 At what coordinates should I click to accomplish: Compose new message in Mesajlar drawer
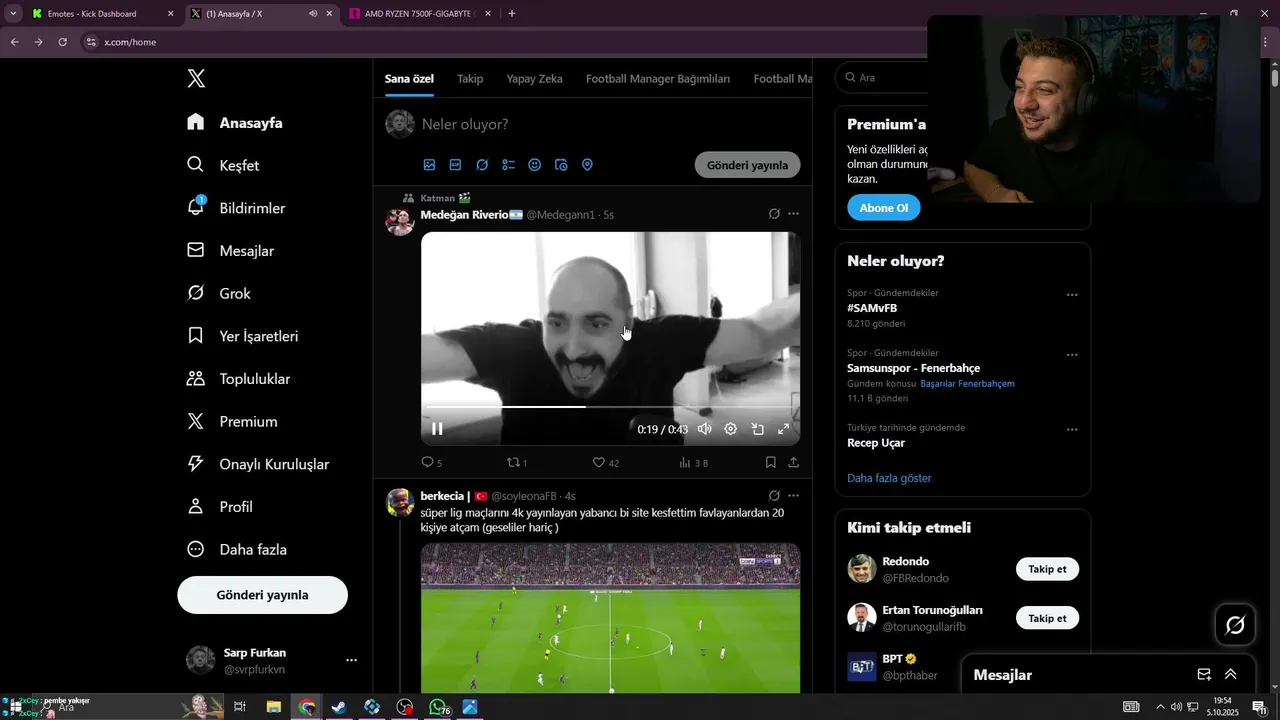coord(1204,675)
